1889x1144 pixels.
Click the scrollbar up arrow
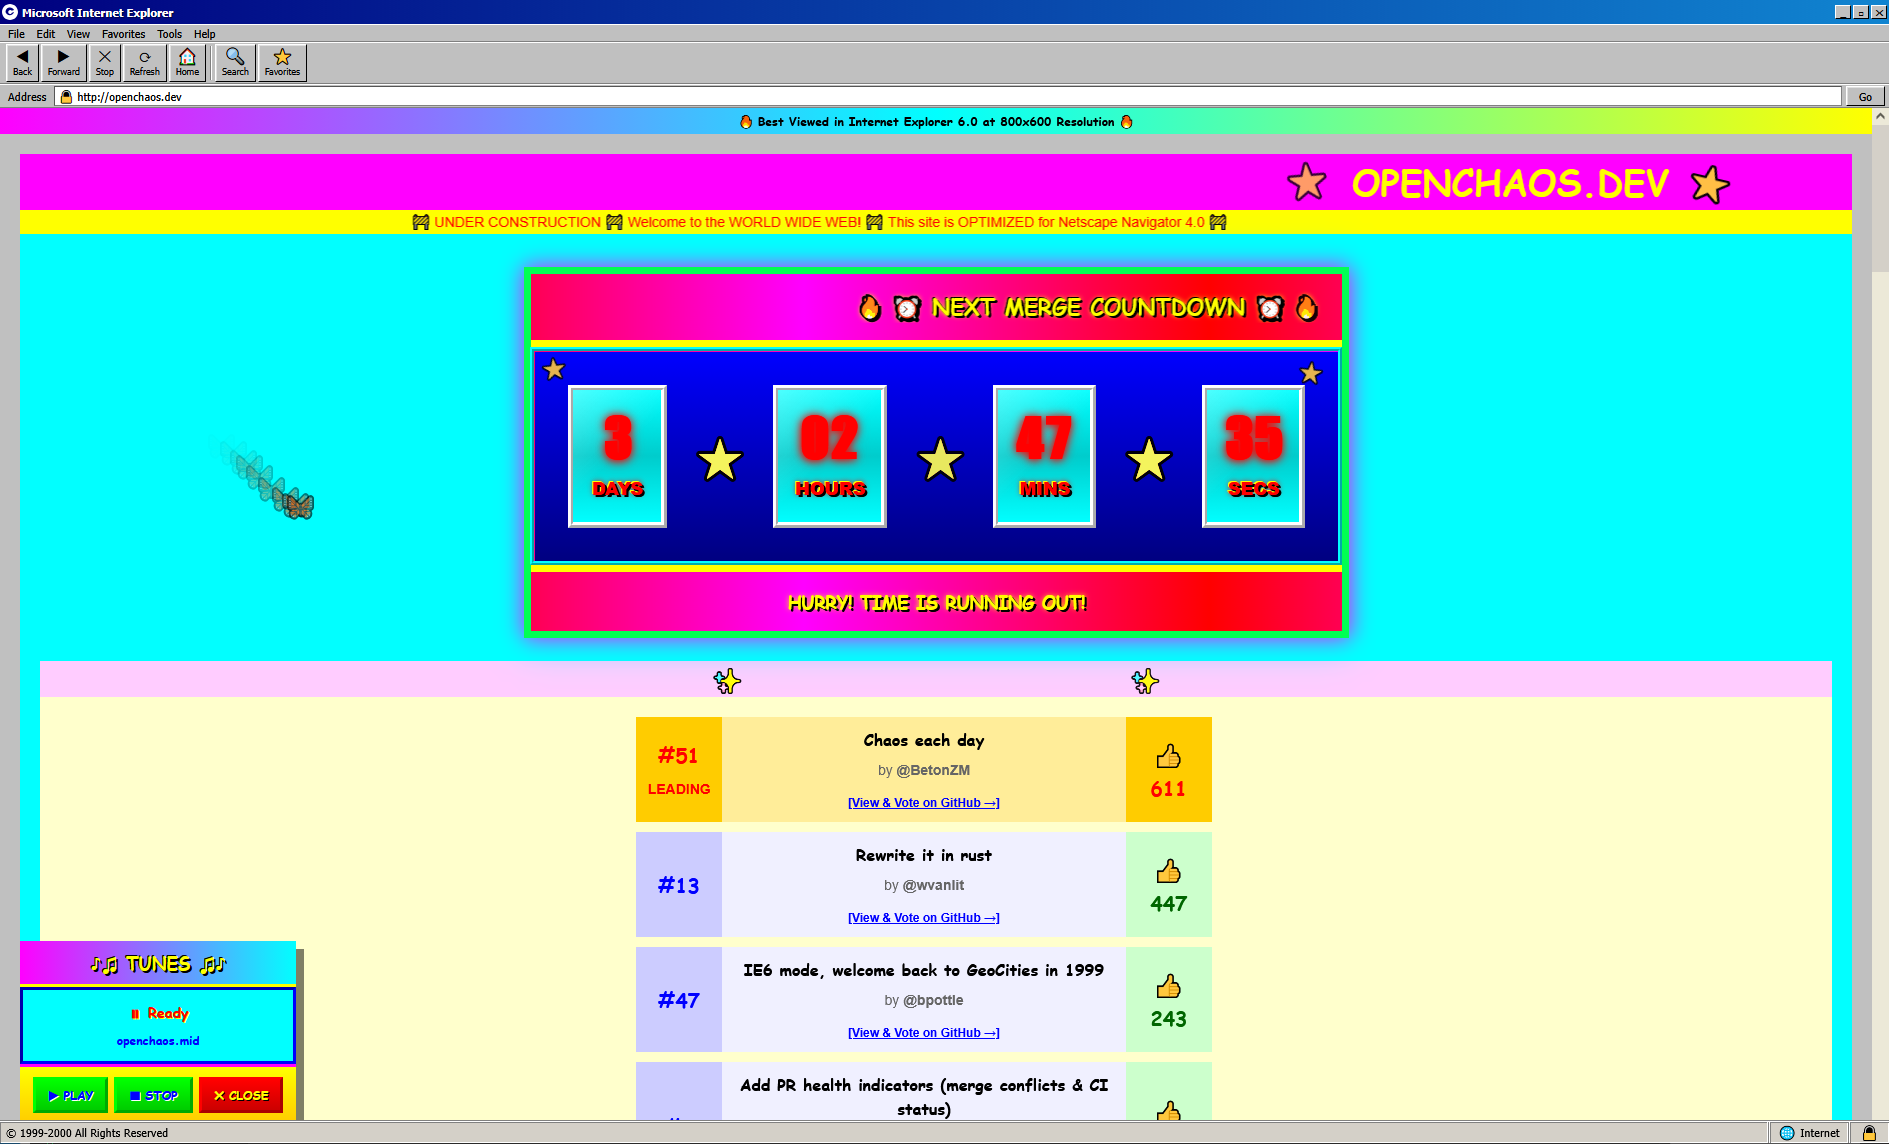[1880, 116]
